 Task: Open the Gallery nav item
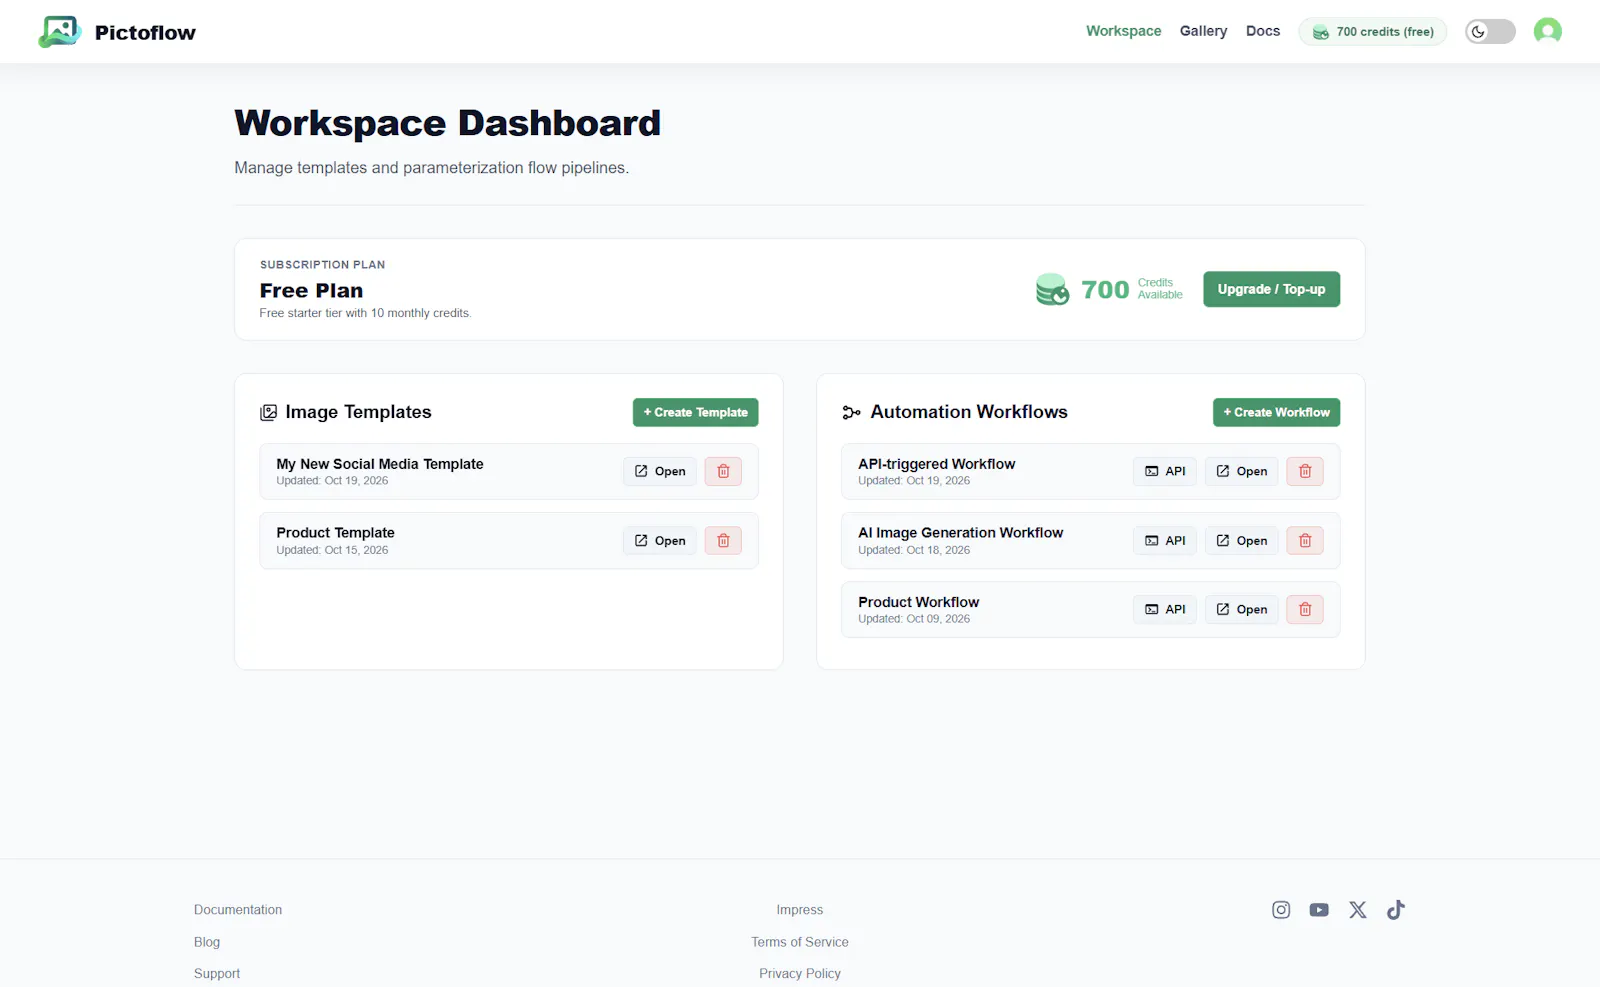click(x=1203, y=31)
